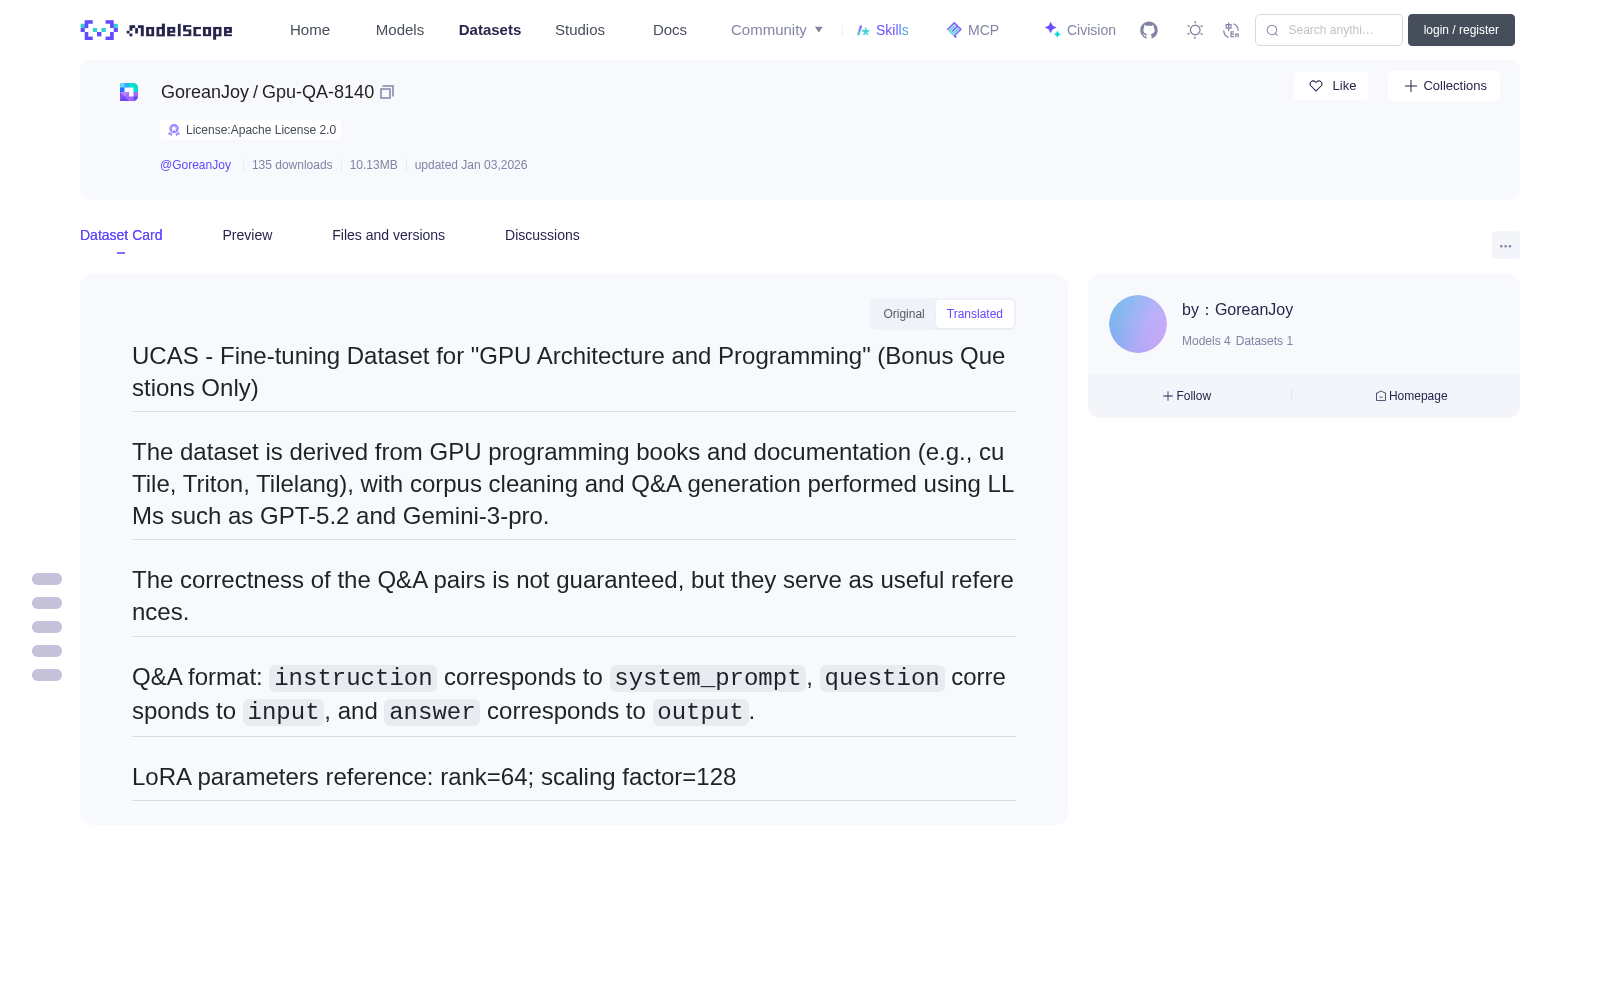Click the "answer" code term
Screen dimensions: 1600x1000
point(432,712)
